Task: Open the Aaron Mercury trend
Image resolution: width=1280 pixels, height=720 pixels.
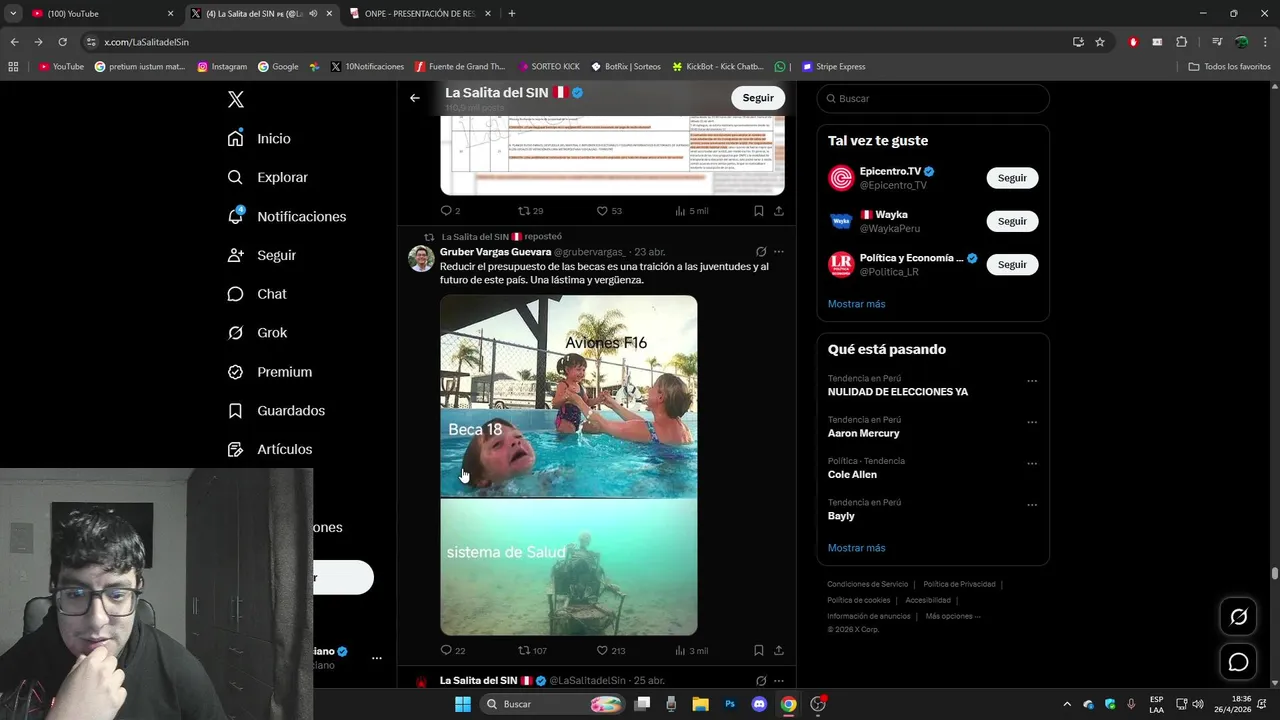Action: [863, 433]
